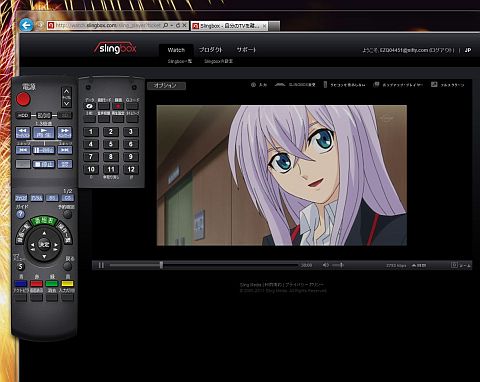
Task: Click the down arrow on the remote D-pad
Action: coord(44,256)
